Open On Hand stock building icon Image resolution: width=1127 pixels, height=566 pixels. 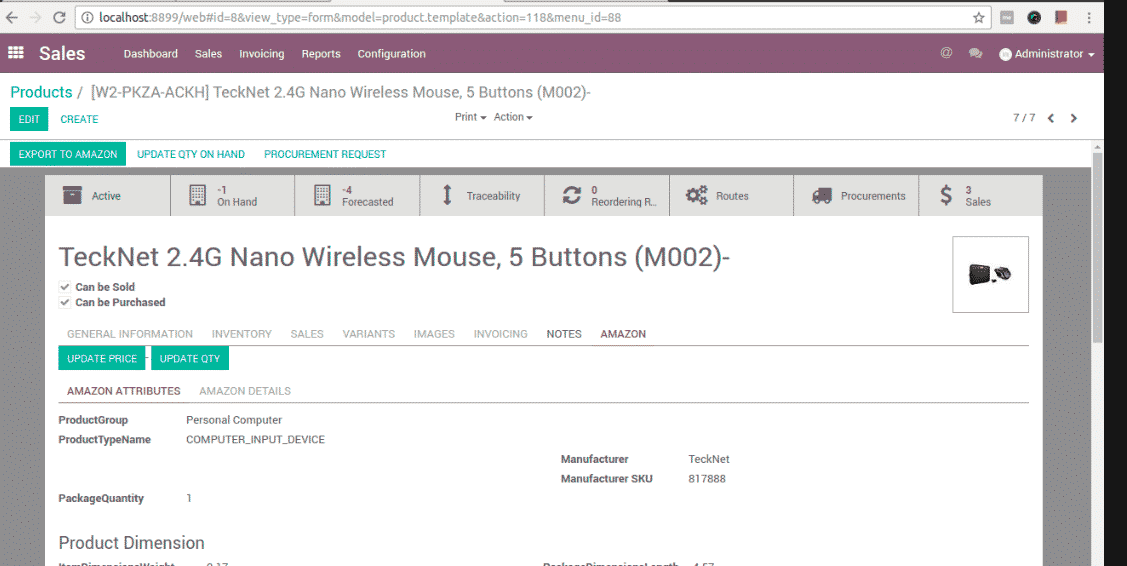198,196
